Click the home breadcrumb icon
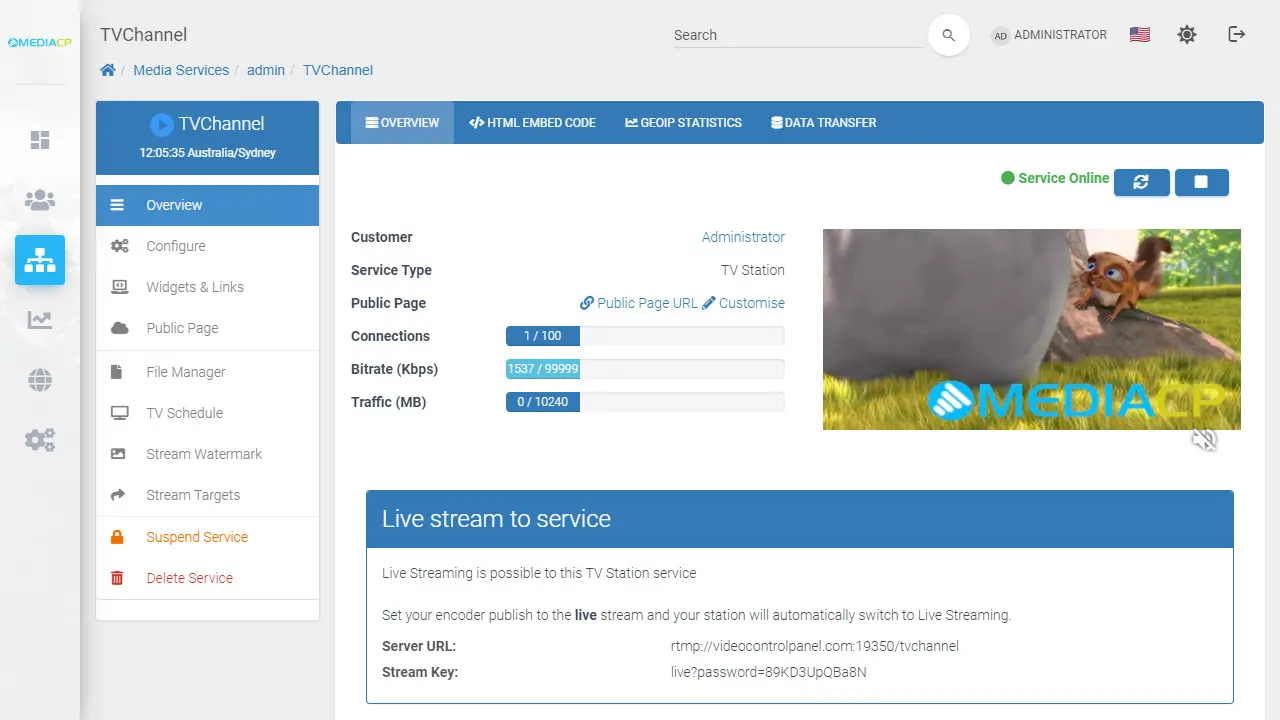The image size is (1280, 720). tap(107, 70)
